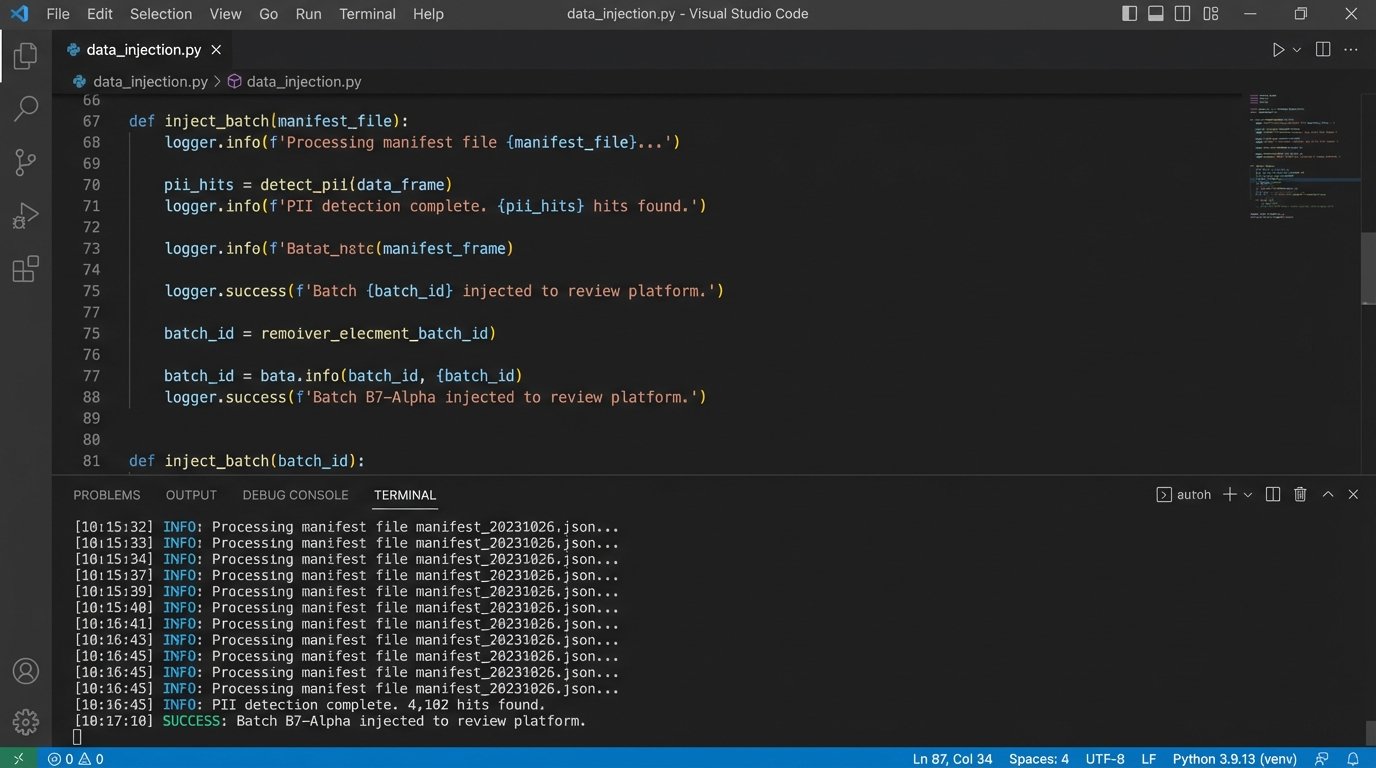Open the Terminal menu

tap(366, 13)
